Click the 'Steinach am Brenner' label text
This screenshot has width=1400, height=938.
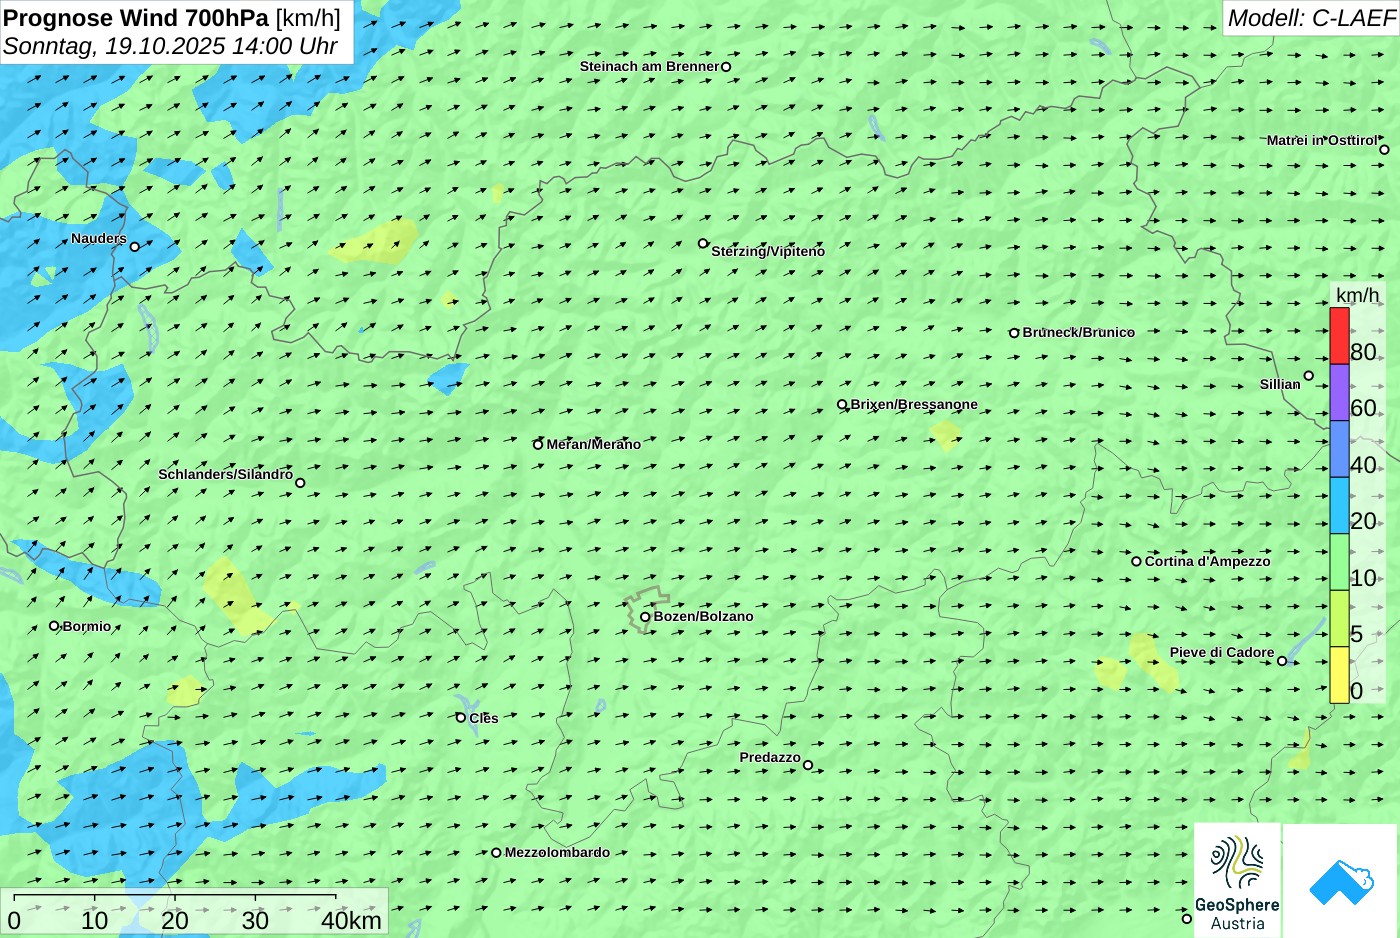[650, 67]
